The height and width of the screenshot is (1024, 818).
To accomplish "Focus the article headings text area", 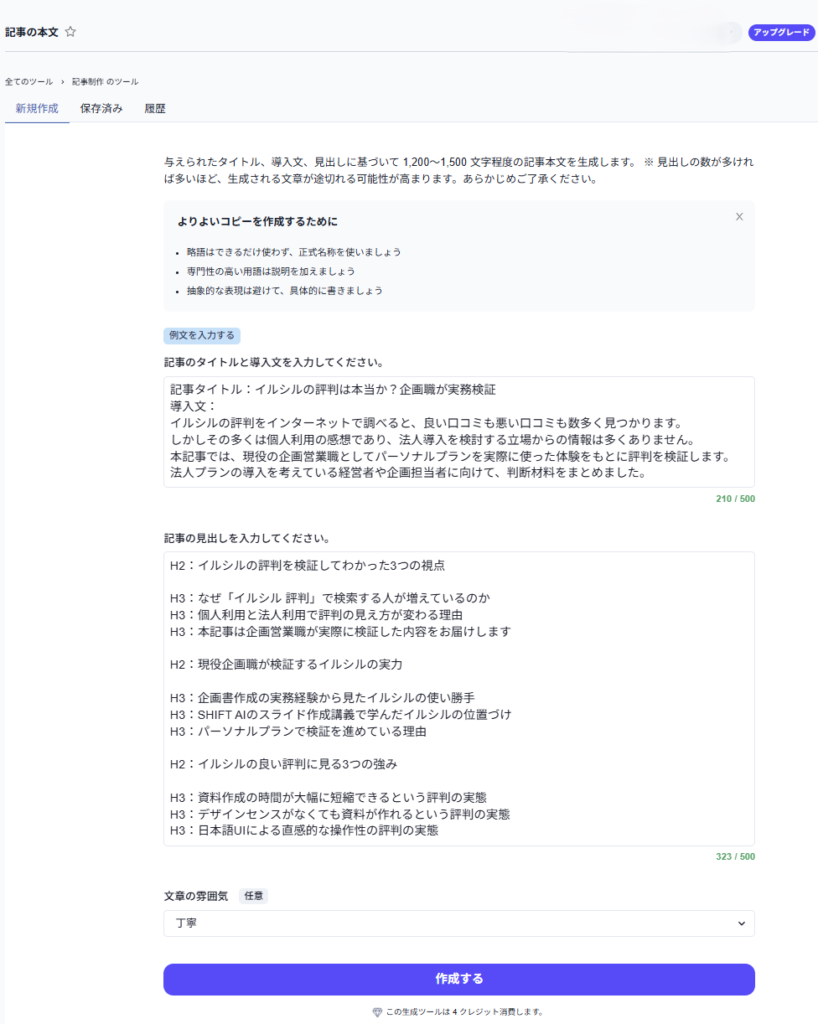I will [459, 699].
